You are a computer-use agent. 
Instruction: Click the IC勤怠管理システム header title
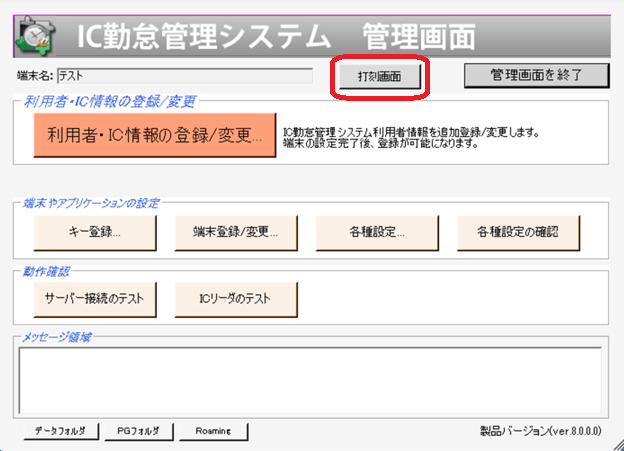tap(204, 37)
